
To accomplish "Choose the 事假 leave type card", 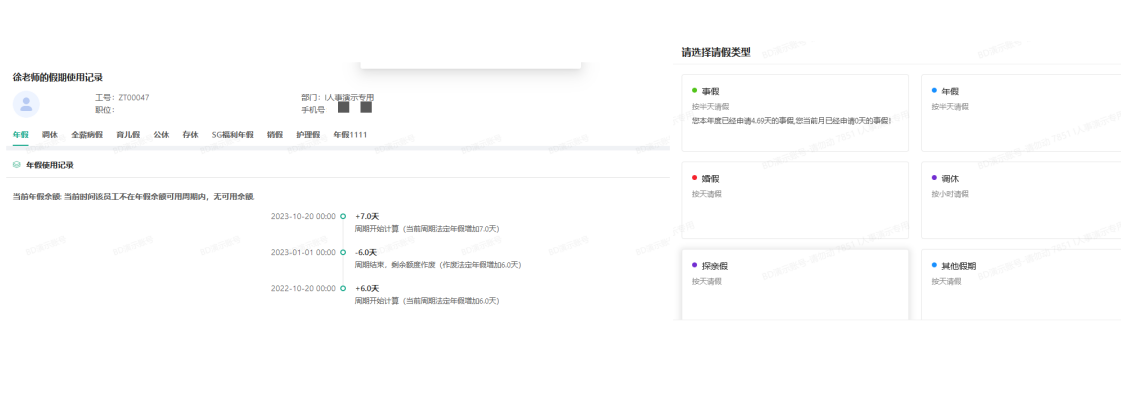I will 795,112.
